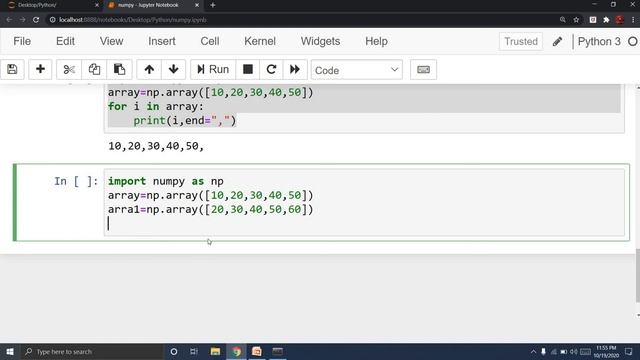Open the browser extensions puzzle icon

point(606,20)
